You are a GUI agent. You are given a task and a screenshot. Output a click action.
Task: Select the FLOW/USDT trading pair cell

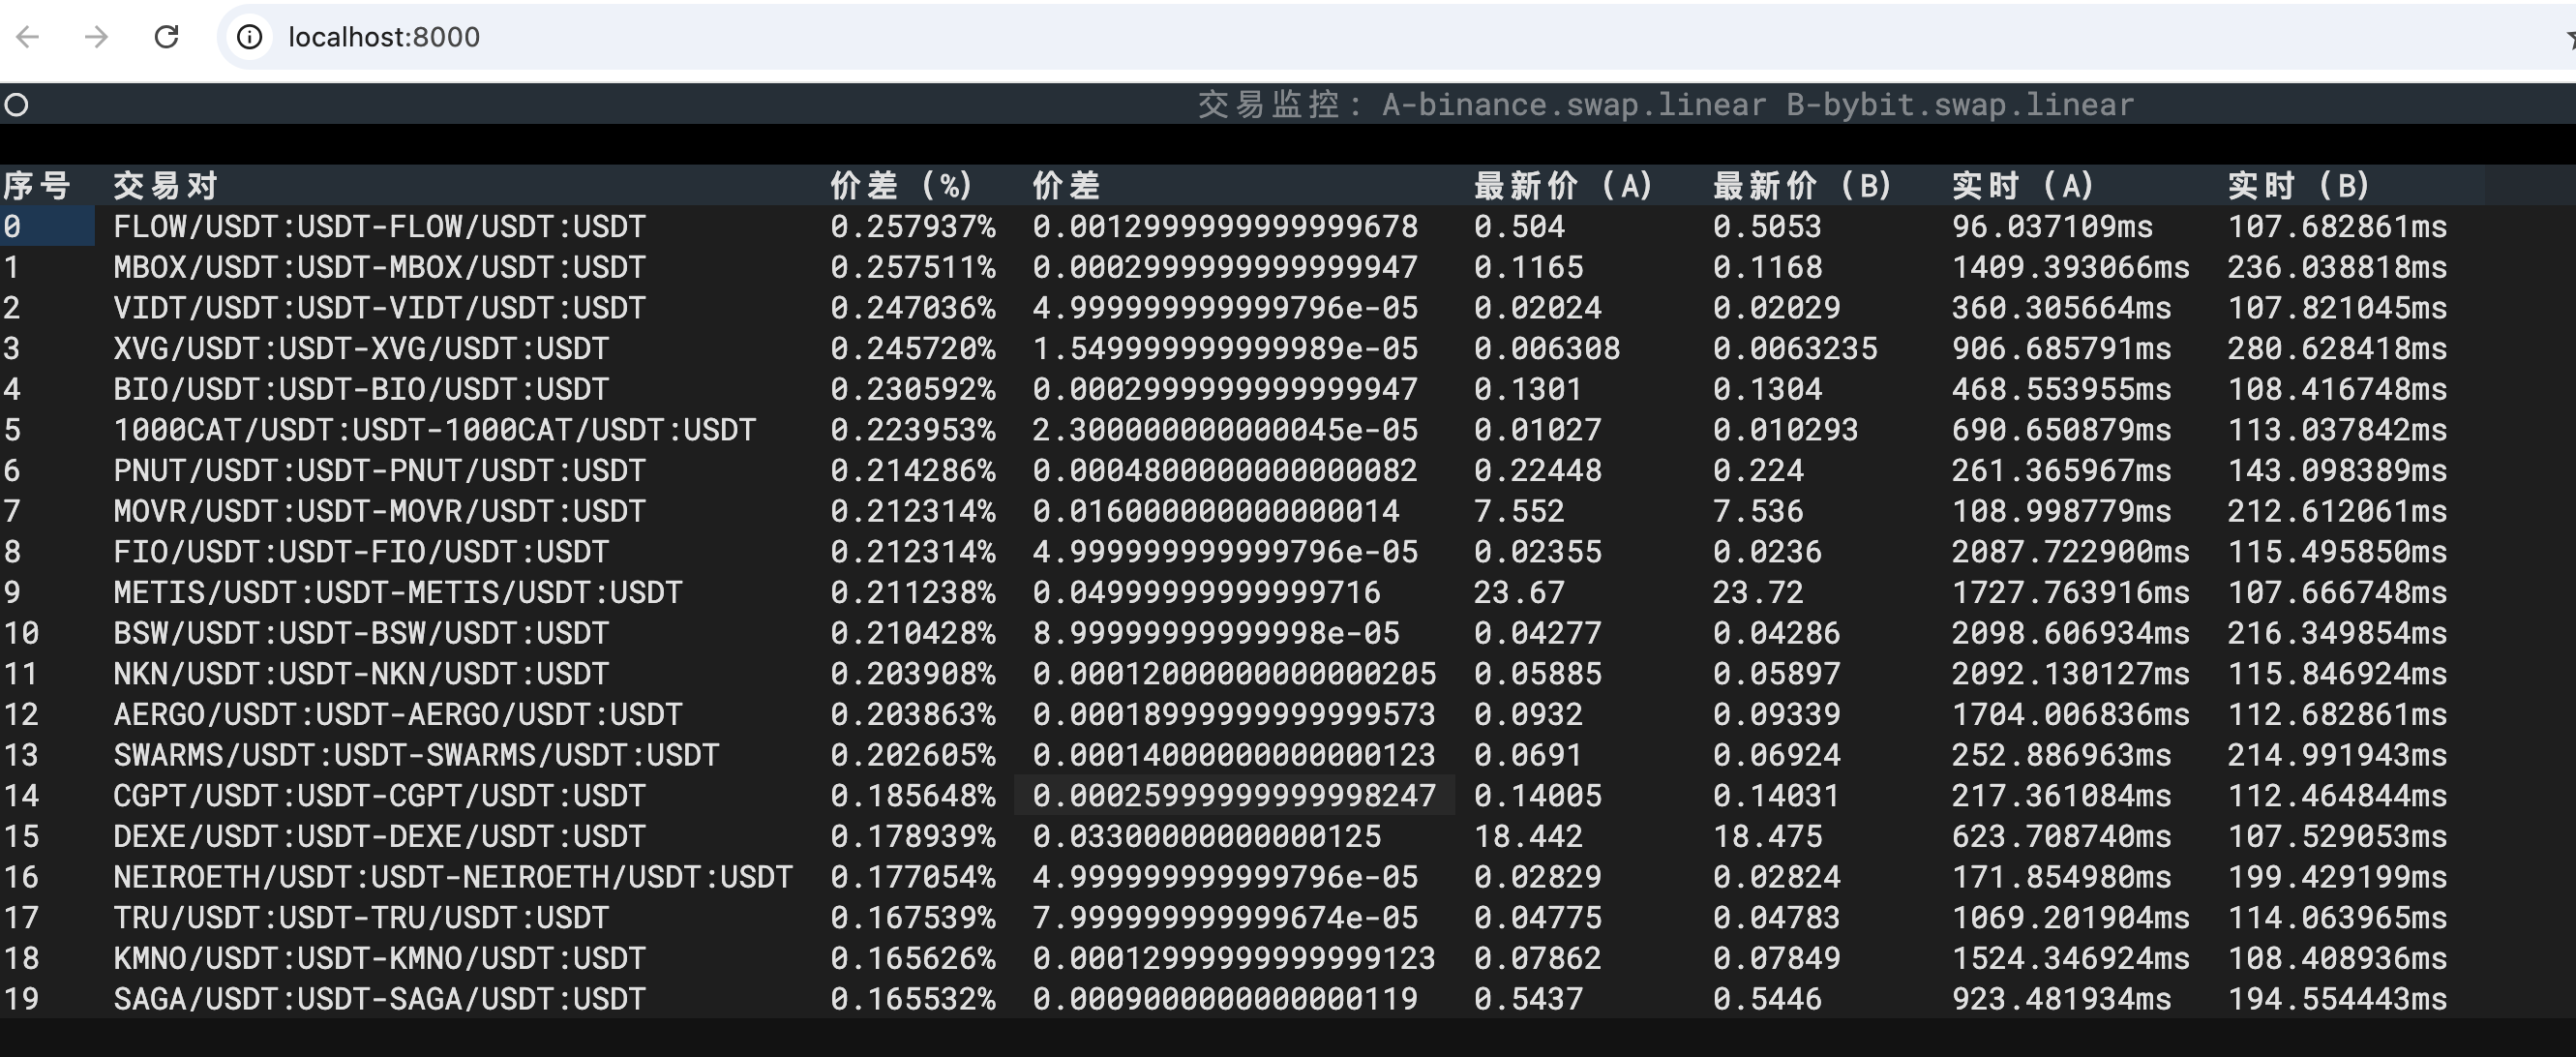tap(379, 226)
